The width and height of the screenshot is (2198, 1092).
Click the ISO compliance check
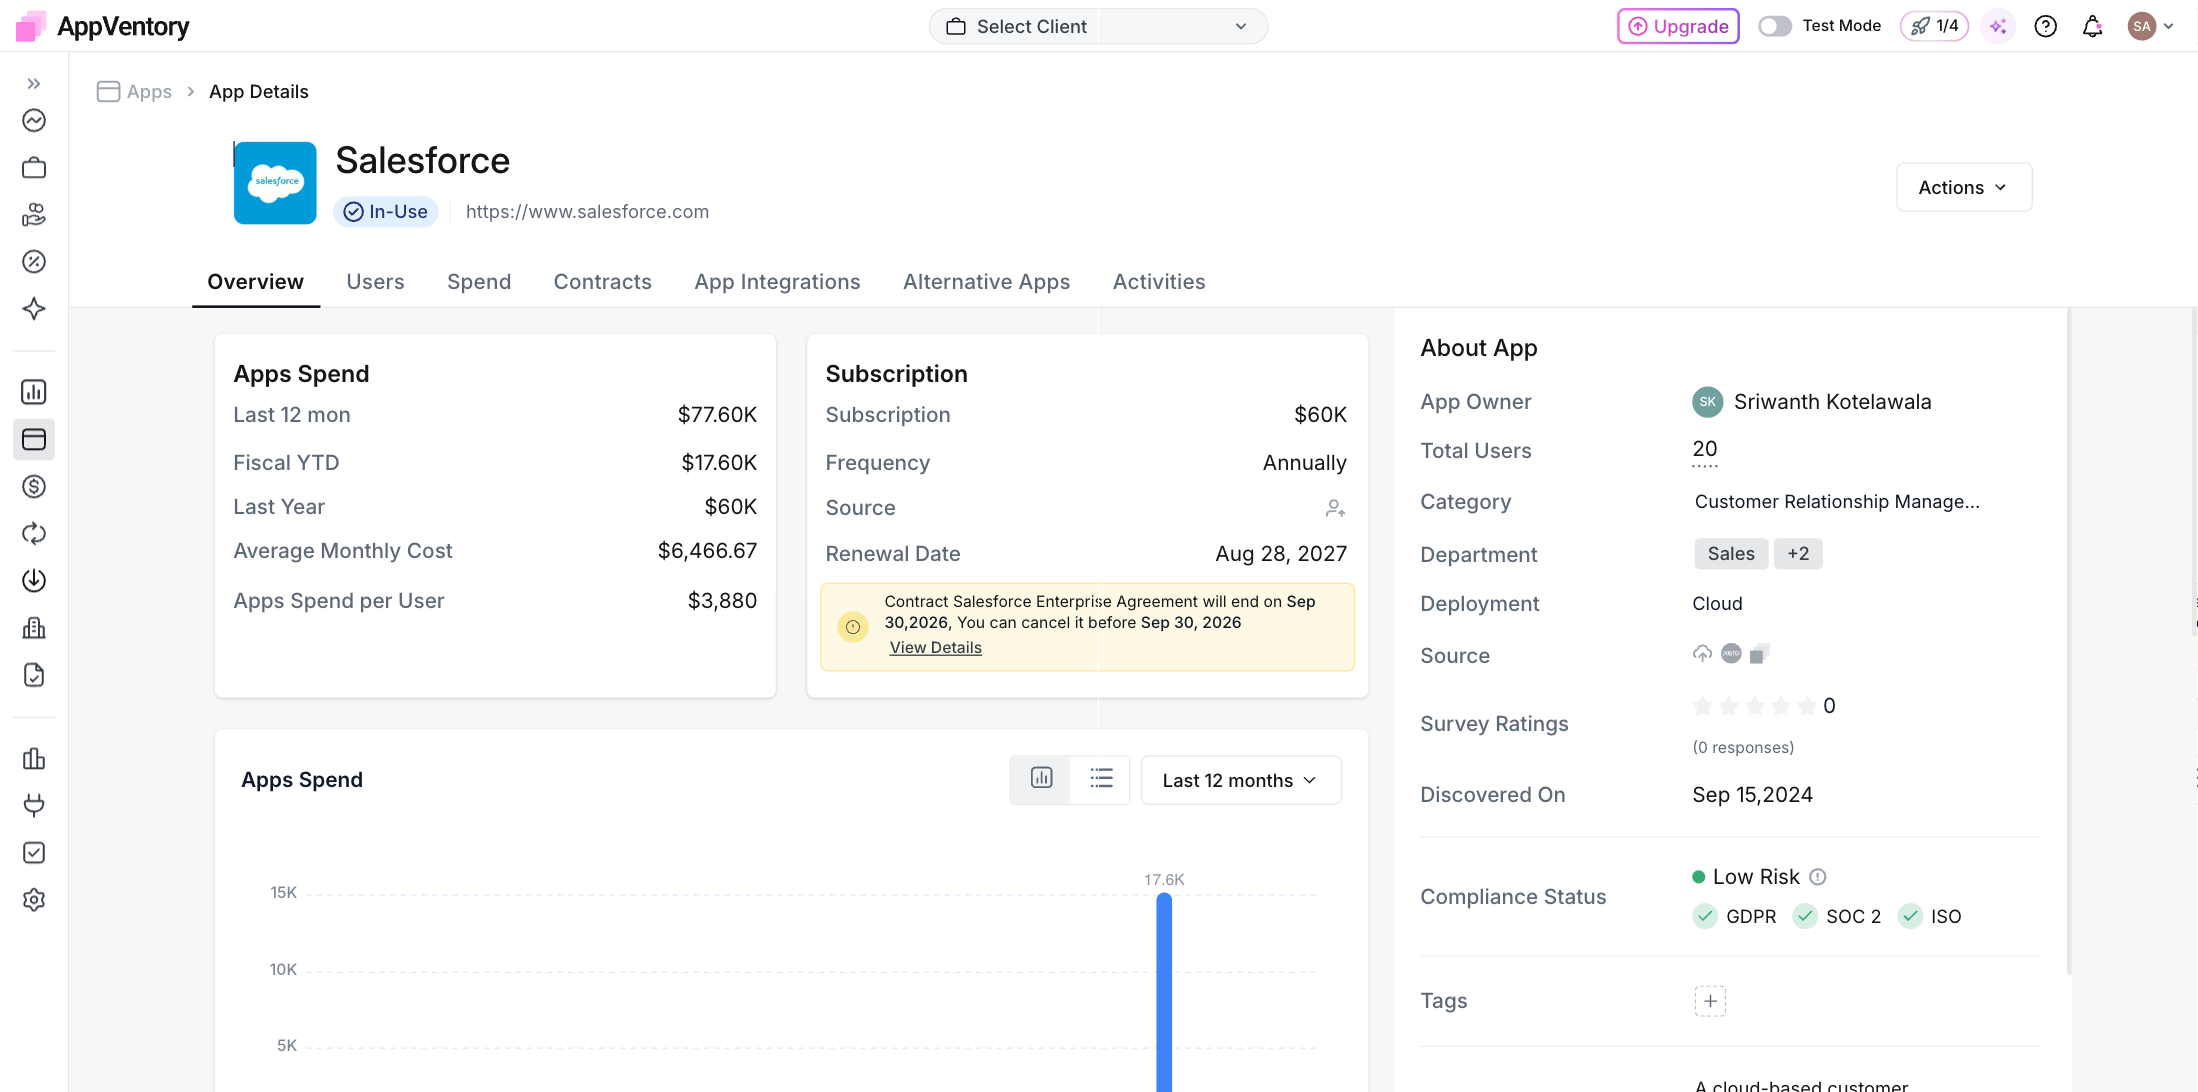point(1910,917)
